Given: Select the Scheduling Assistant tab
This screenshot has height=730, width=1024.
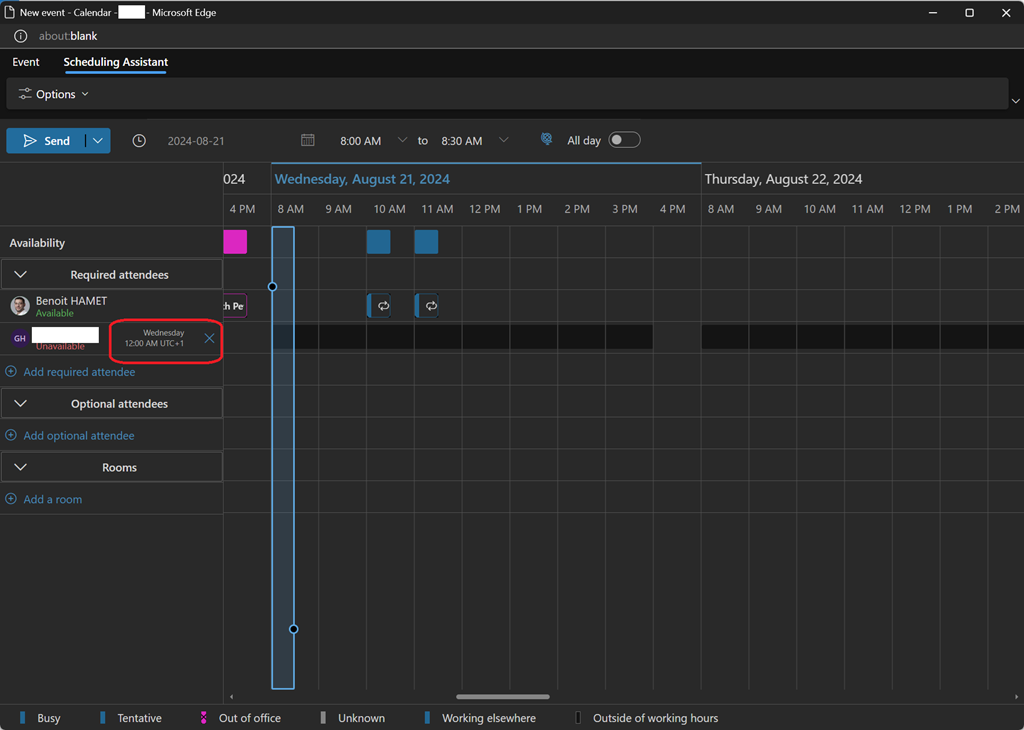Looking at the screenshot, I should [115, 62].
